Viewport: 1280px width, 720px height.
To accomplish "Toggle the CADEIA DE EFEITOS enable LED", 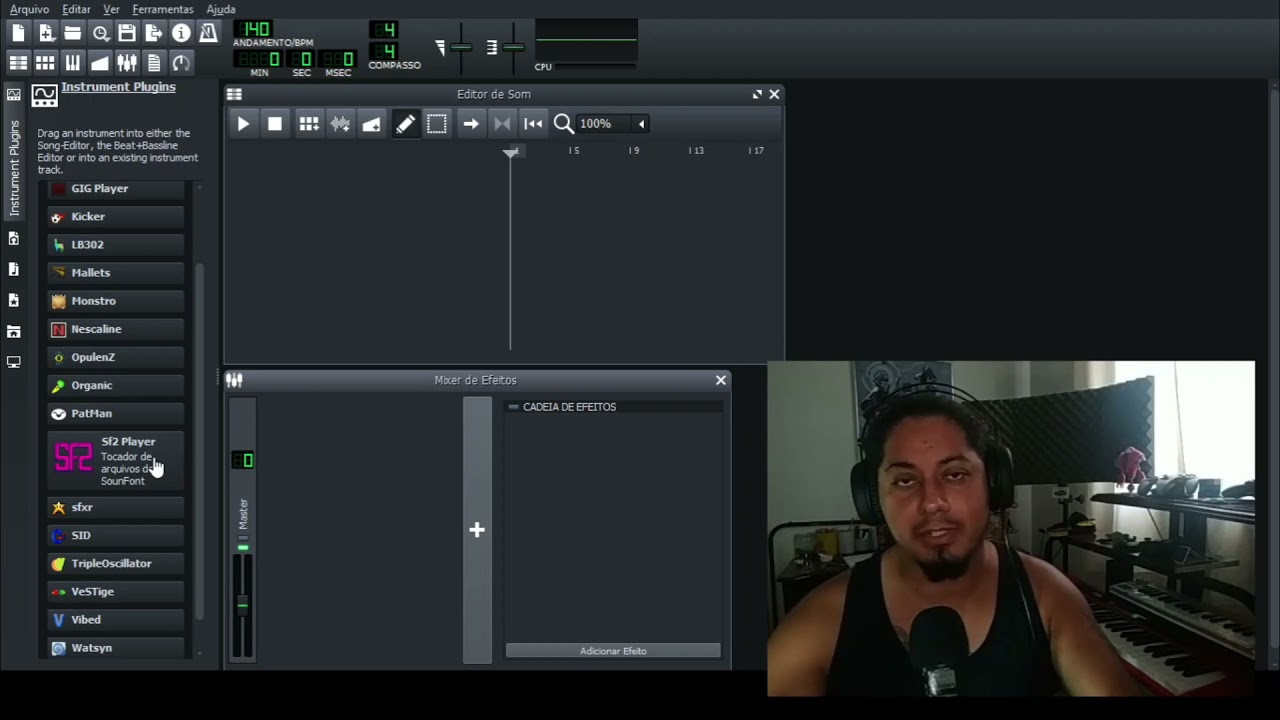I will pyautogui.click(x=513, y=407).
